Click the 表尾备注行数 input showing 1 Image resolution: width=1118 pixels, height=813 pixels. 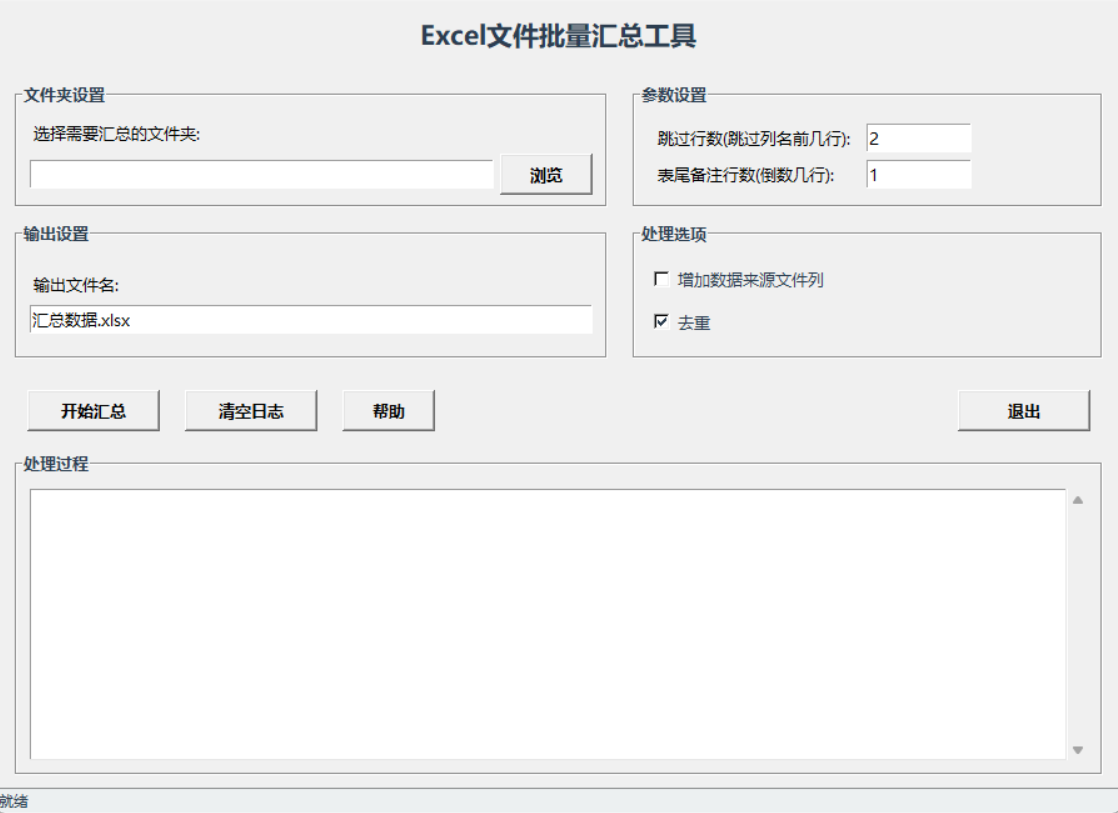(918, 175)
